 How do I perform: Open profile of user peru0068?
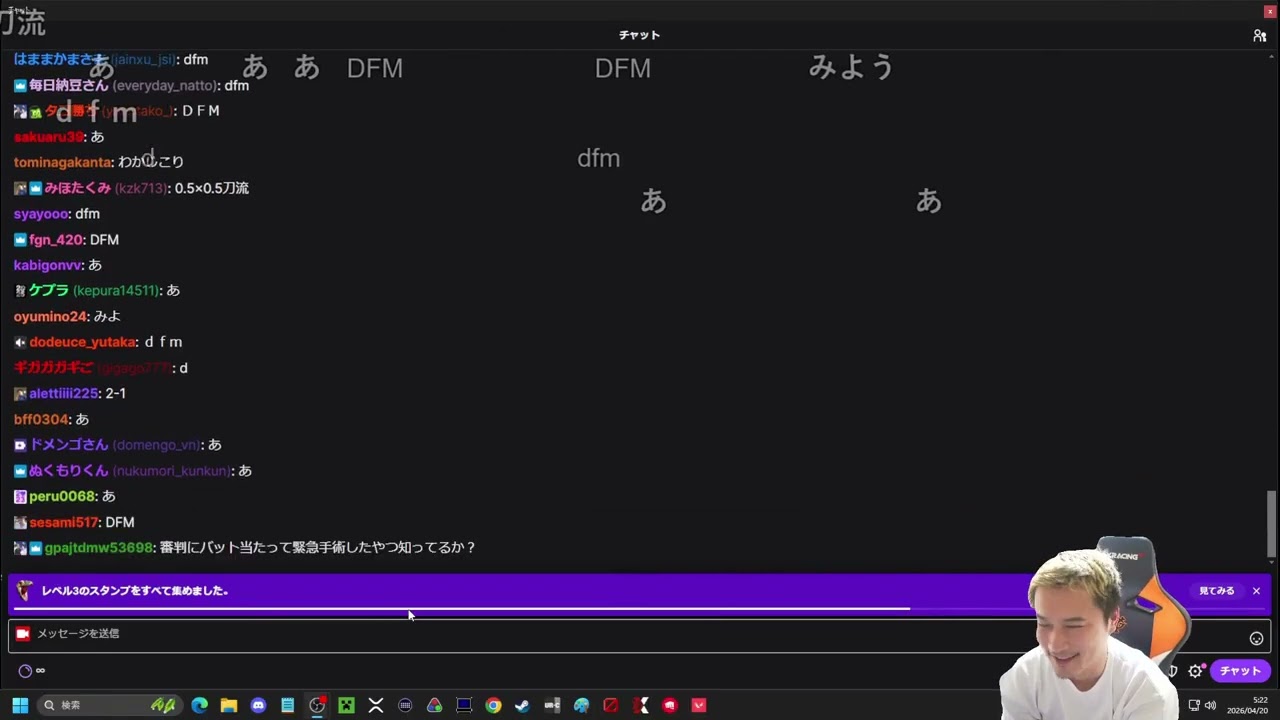click(62, 497)
